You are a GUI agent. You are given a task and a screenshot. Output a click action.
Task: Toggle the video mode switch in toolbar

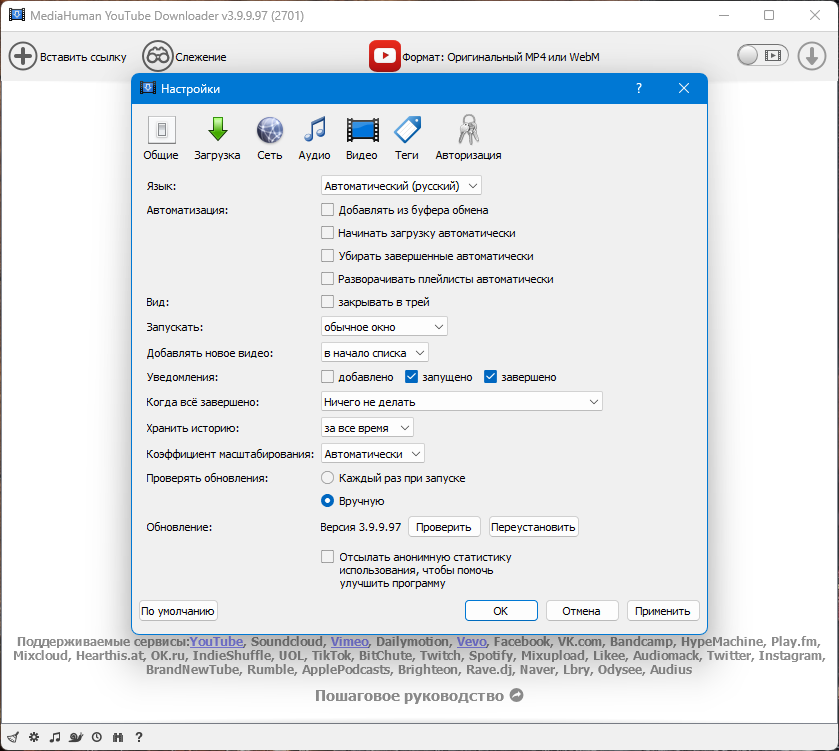point(762,55)
